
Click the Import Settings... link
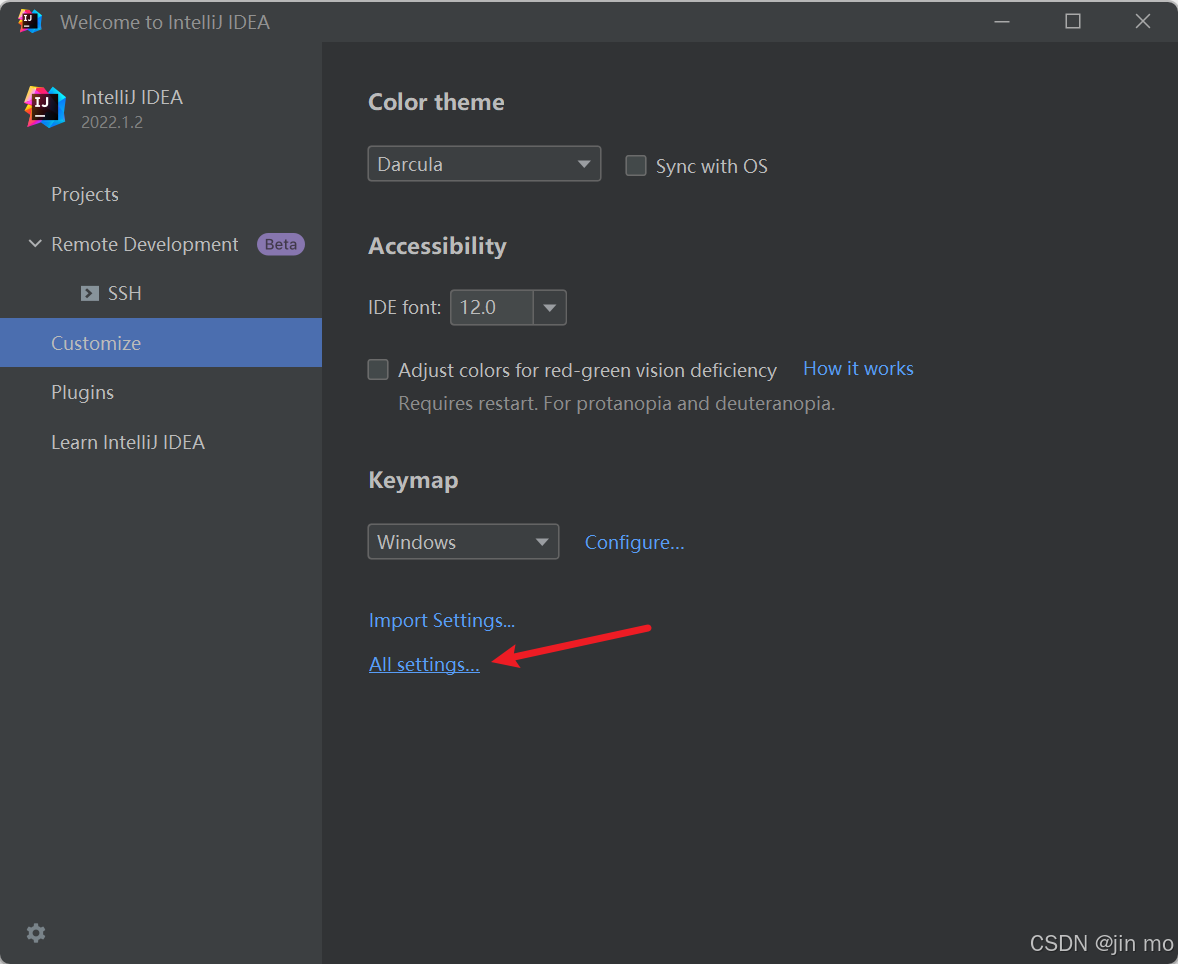pyautogui.click(x=442, y=620)
